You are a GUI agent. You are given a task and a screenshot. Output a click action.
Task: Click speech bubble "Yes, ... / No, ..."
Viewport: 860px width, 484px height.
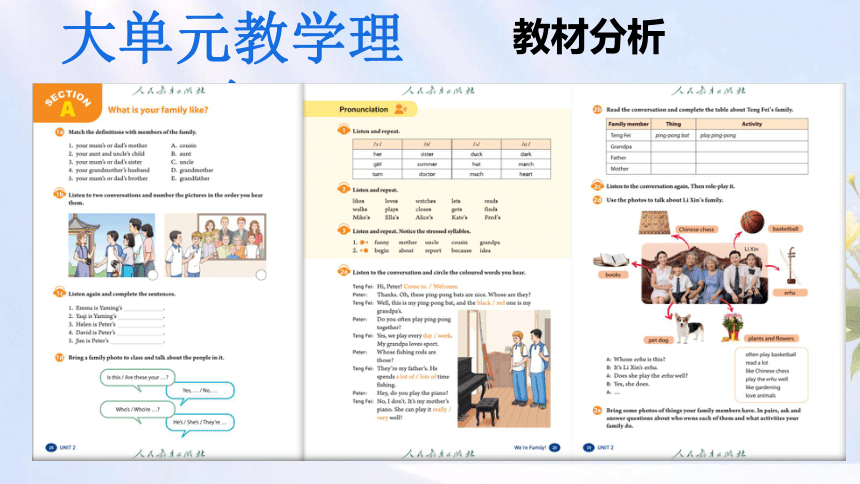coord(200,391)
